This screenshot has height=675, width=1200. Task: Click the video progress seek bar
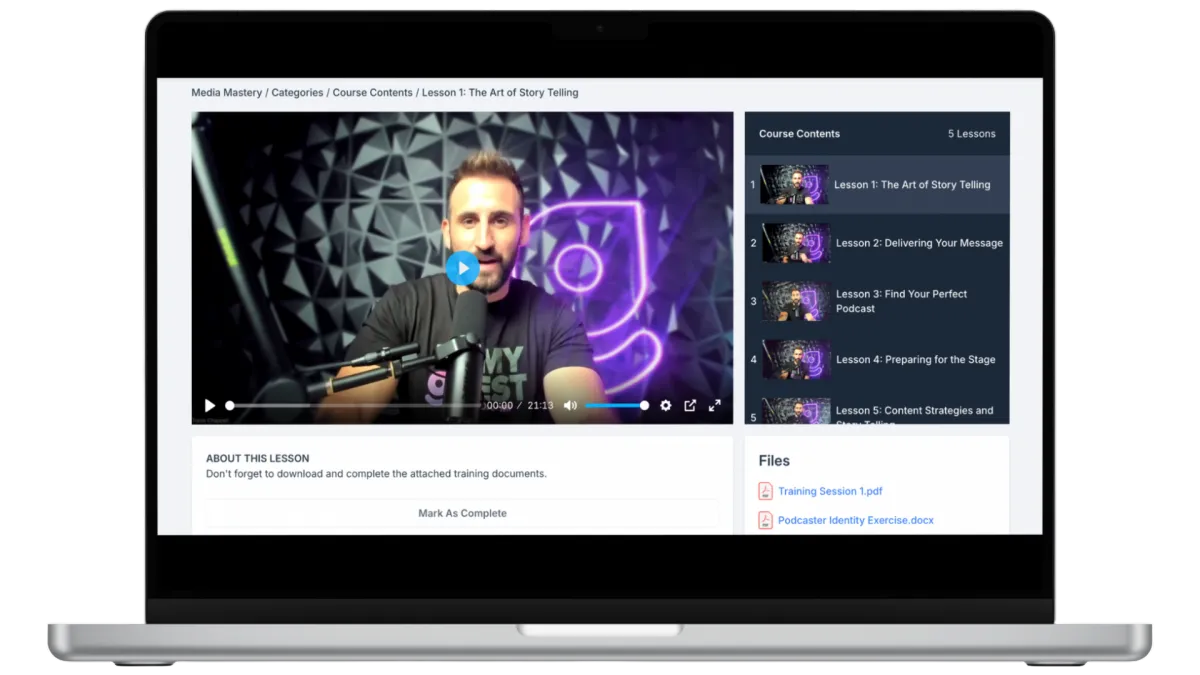pyautogui.click(x=355, y=406)
